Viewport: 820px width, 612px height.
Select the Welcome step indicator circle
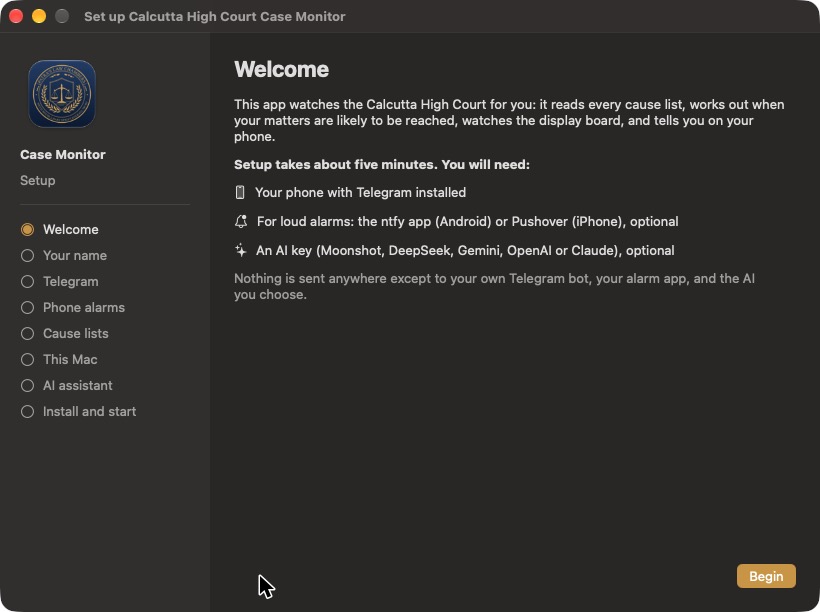(27, 230)
